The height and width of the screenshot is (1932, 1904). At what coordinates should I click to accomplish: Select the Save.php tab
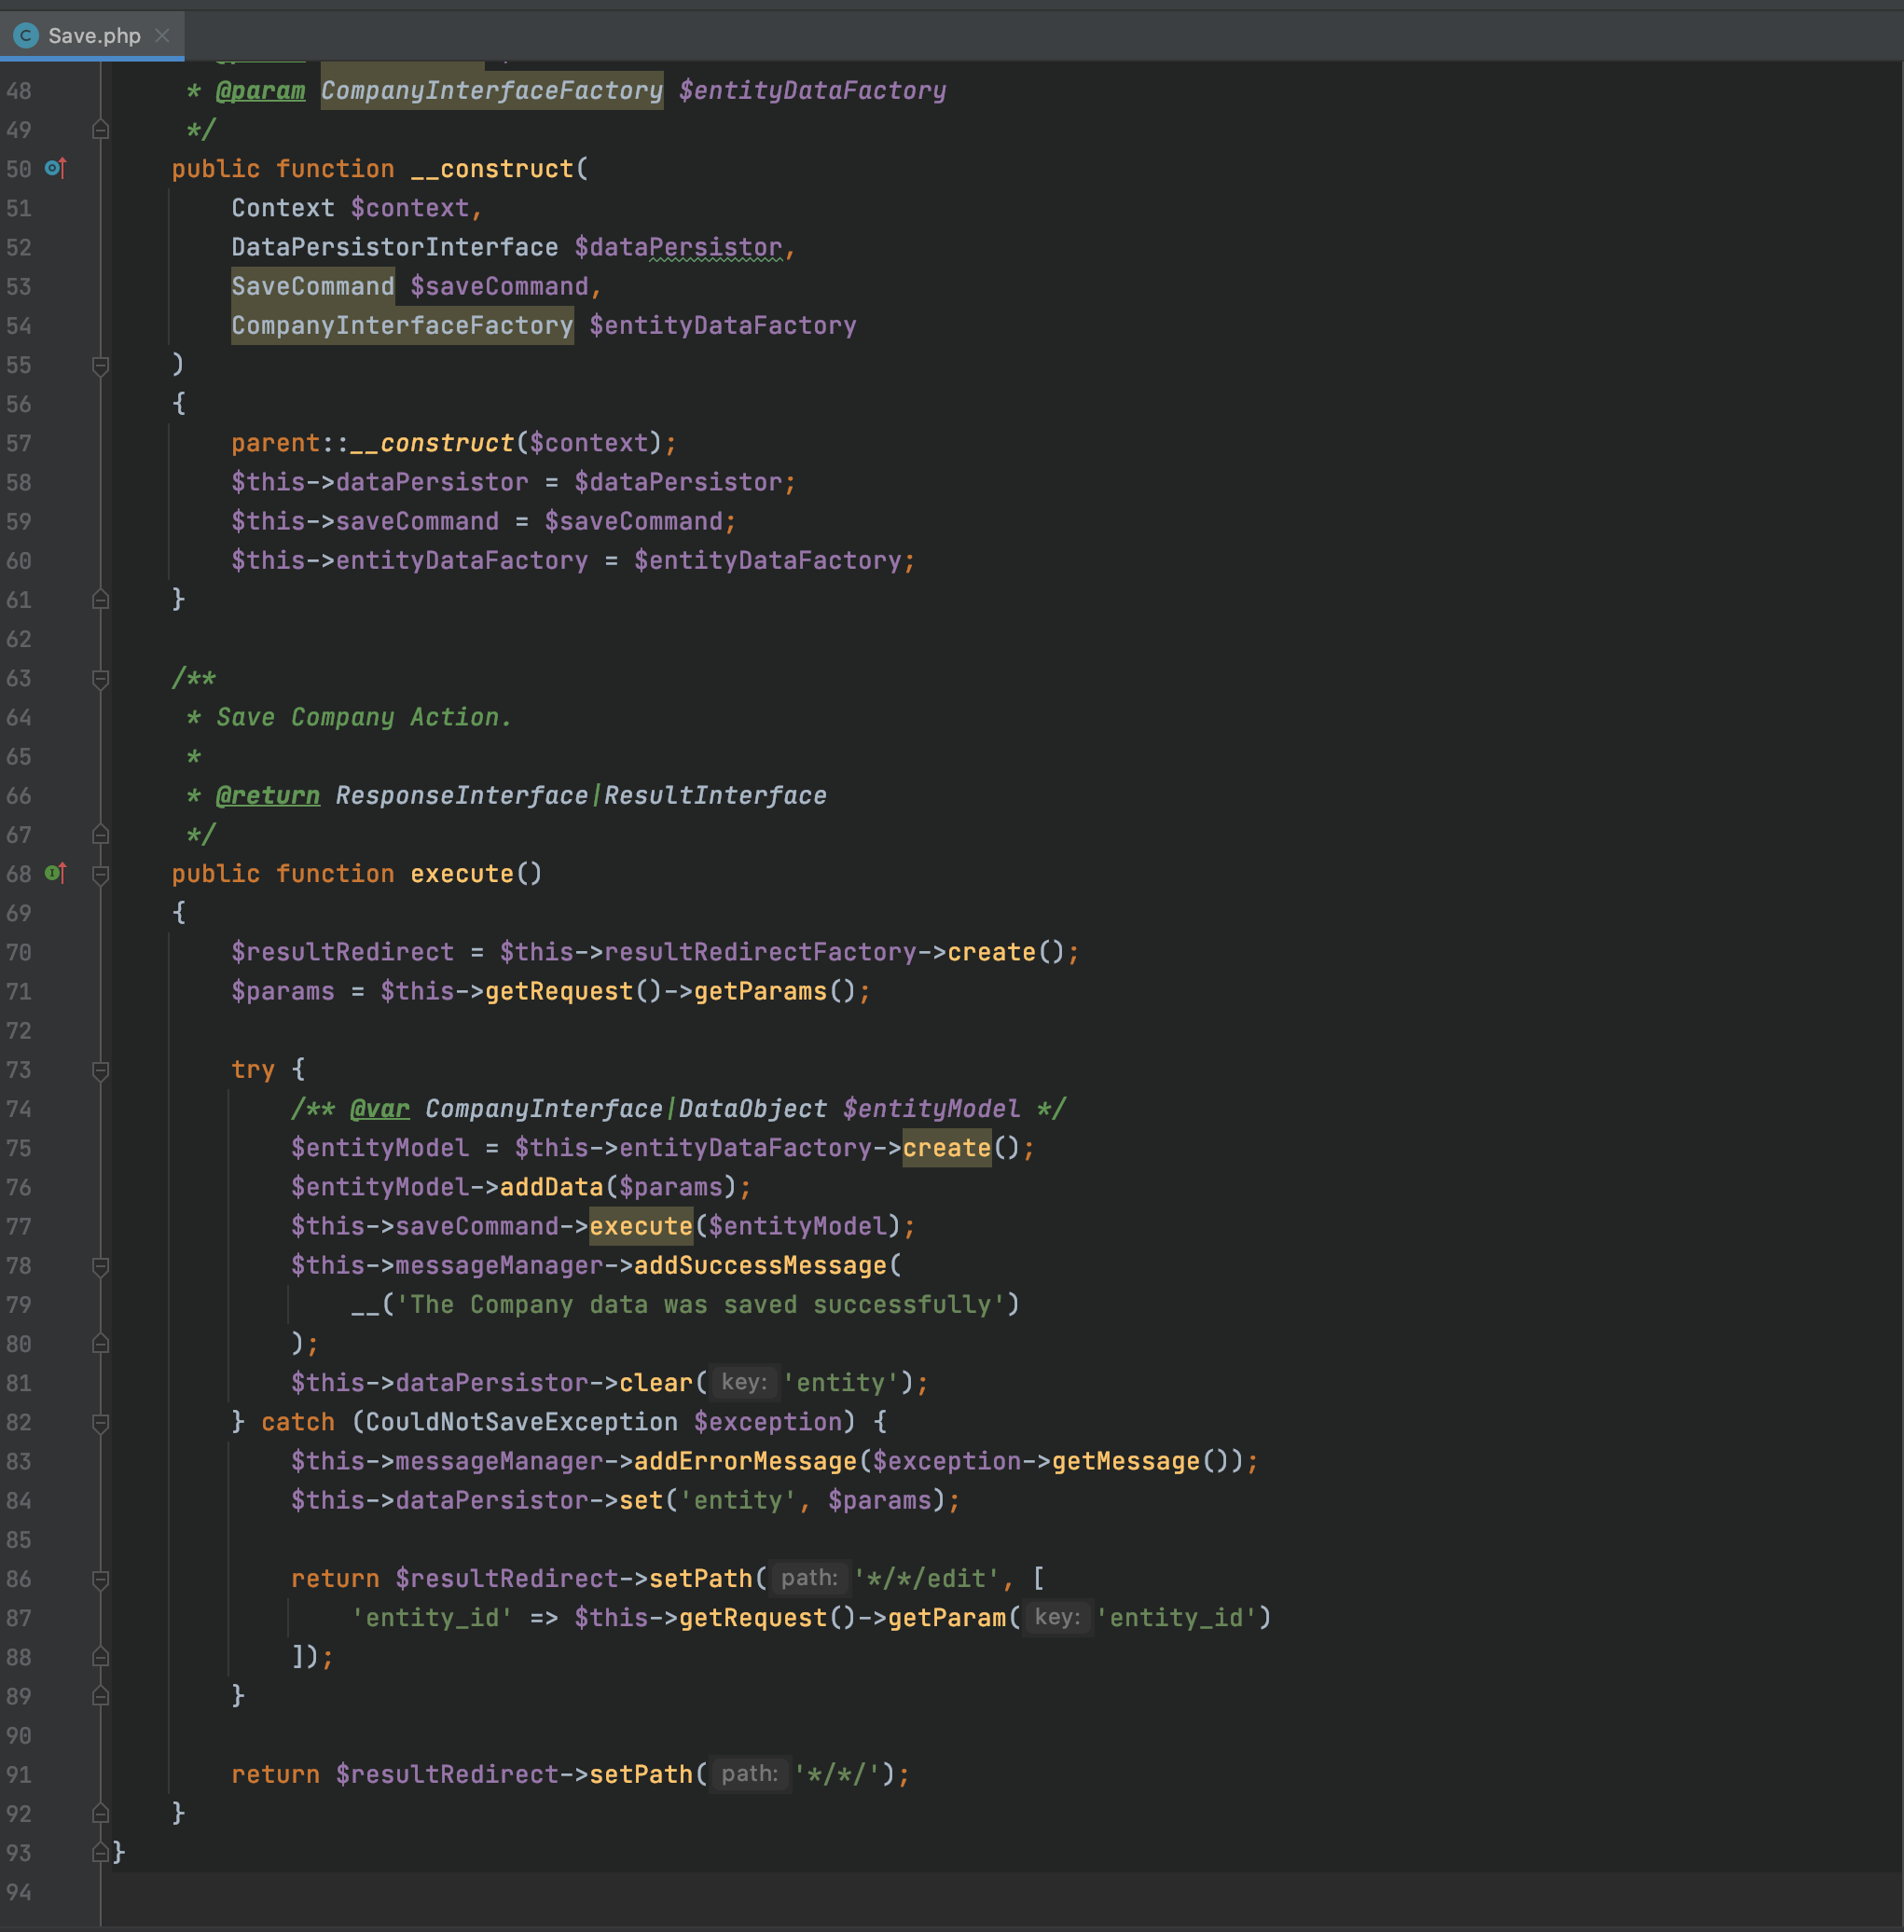pyautogui.click(x=94, y=36)
